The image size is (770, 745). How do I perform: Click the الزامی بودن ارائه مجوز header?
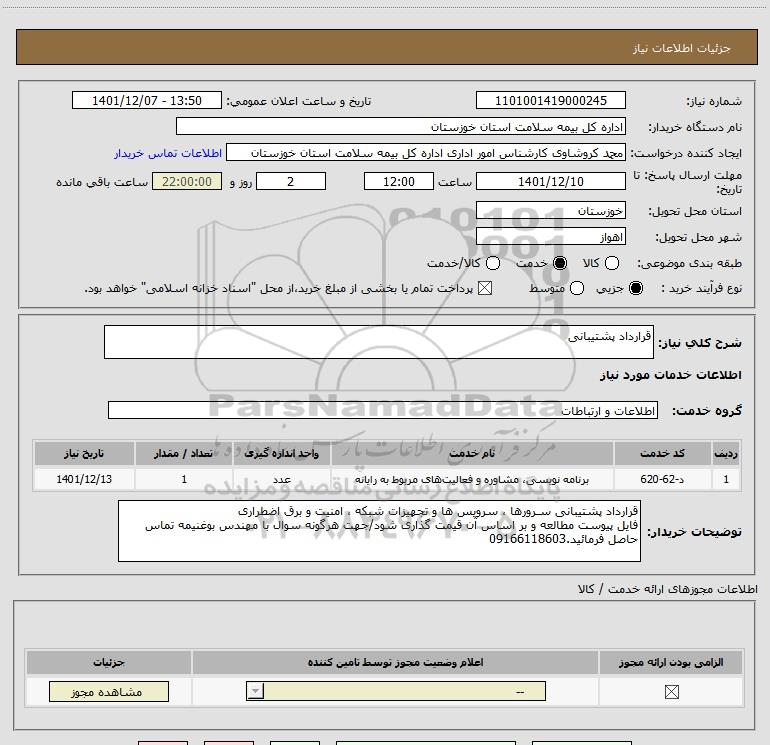tap(671, 662)
